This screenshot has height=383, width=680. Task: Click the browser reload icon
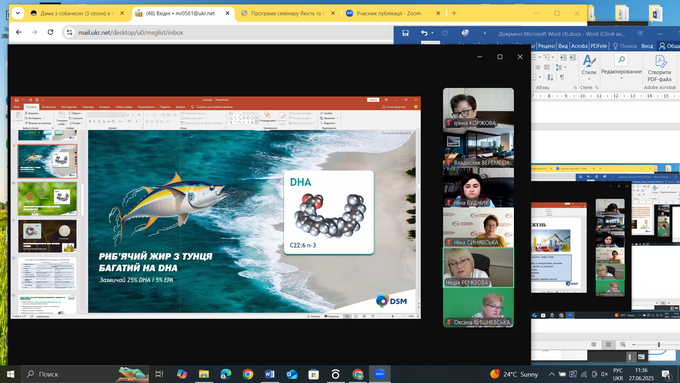50,32
